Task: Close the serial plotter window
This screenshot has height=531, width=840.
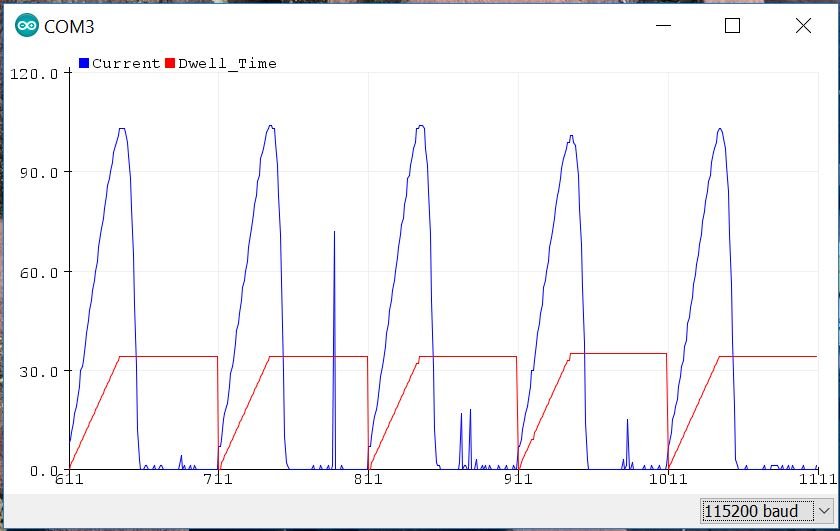Action: pyautogui.click(x=803, y=27)
